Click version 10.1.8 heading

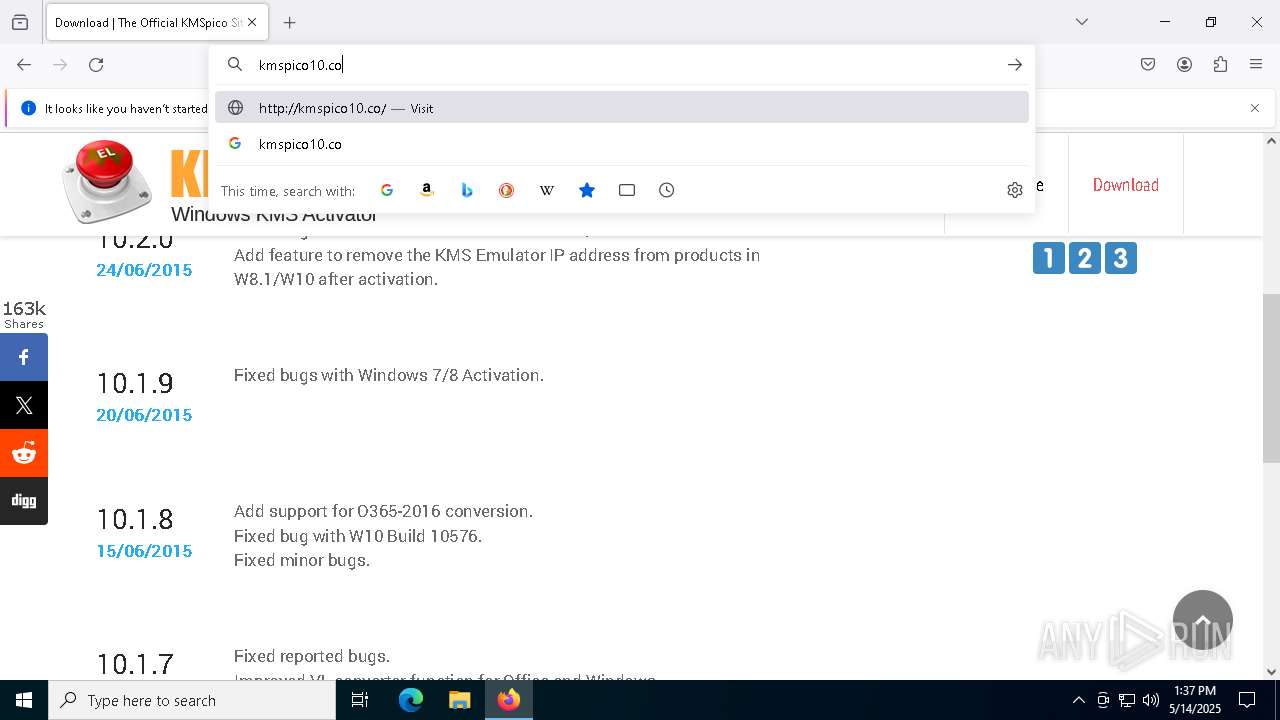tap(135, 519)
